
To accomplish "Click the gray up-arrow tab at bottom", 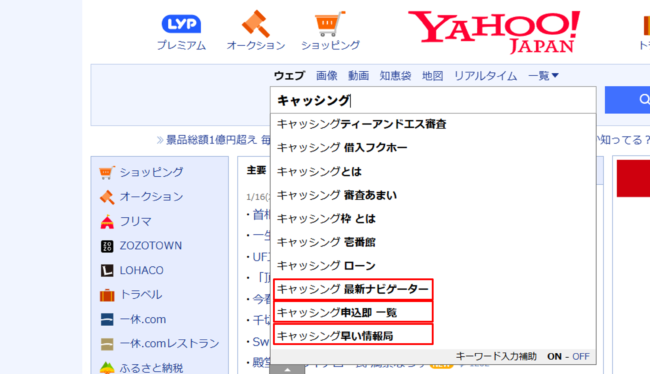I will [287, 369].
